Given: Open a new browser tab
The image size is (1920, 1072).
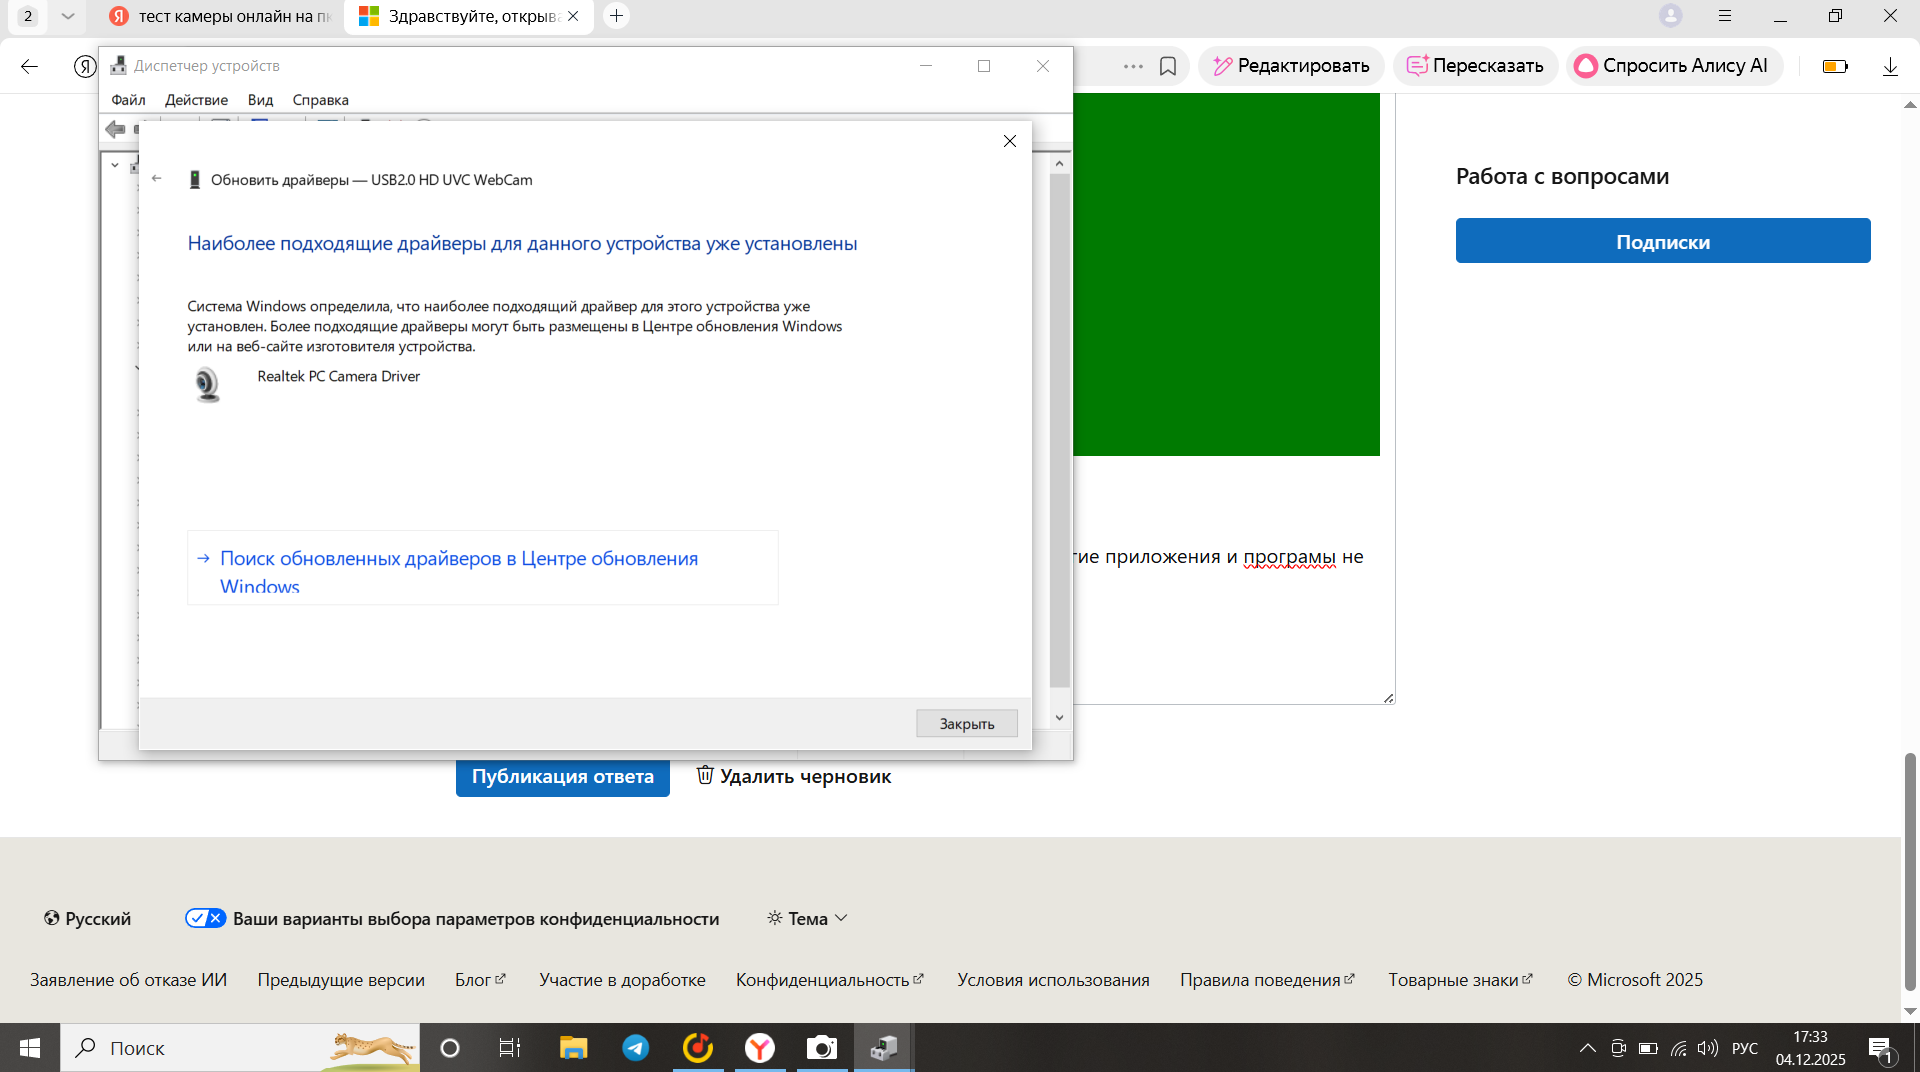Looking at the screenshot, I should 617,16.
